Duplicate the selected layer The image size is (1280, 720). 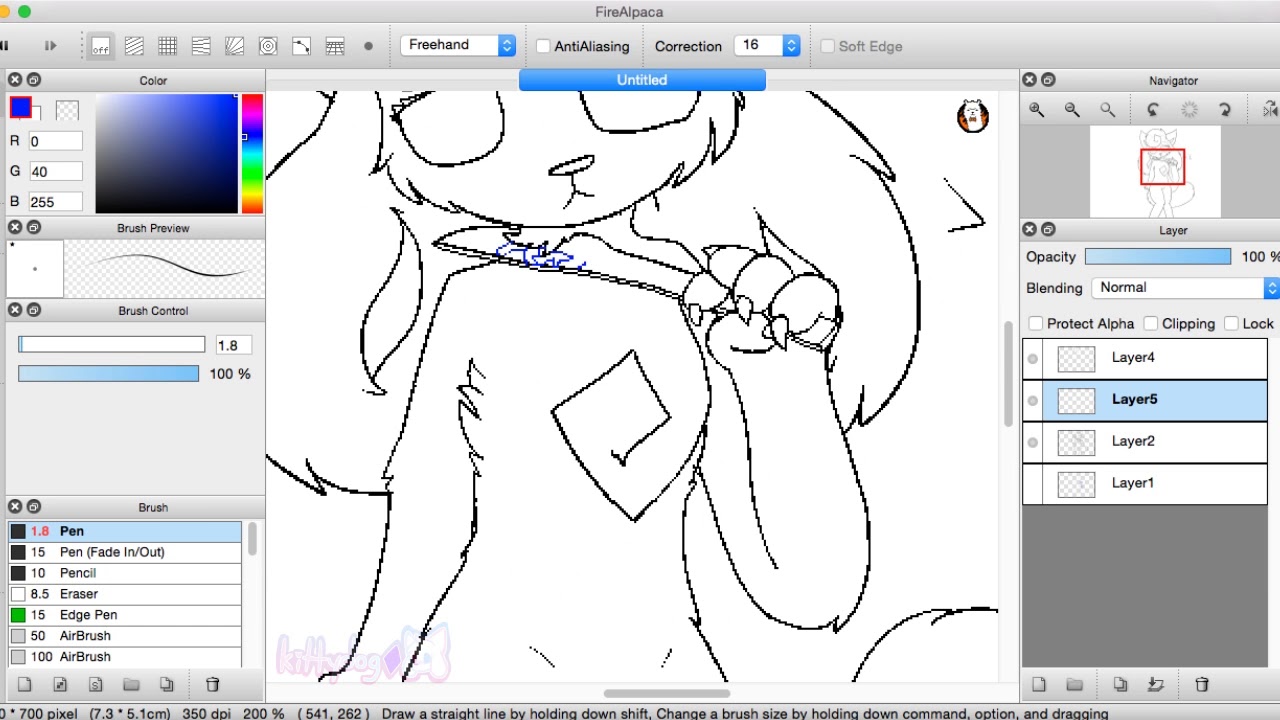[x=1120, y=685]
